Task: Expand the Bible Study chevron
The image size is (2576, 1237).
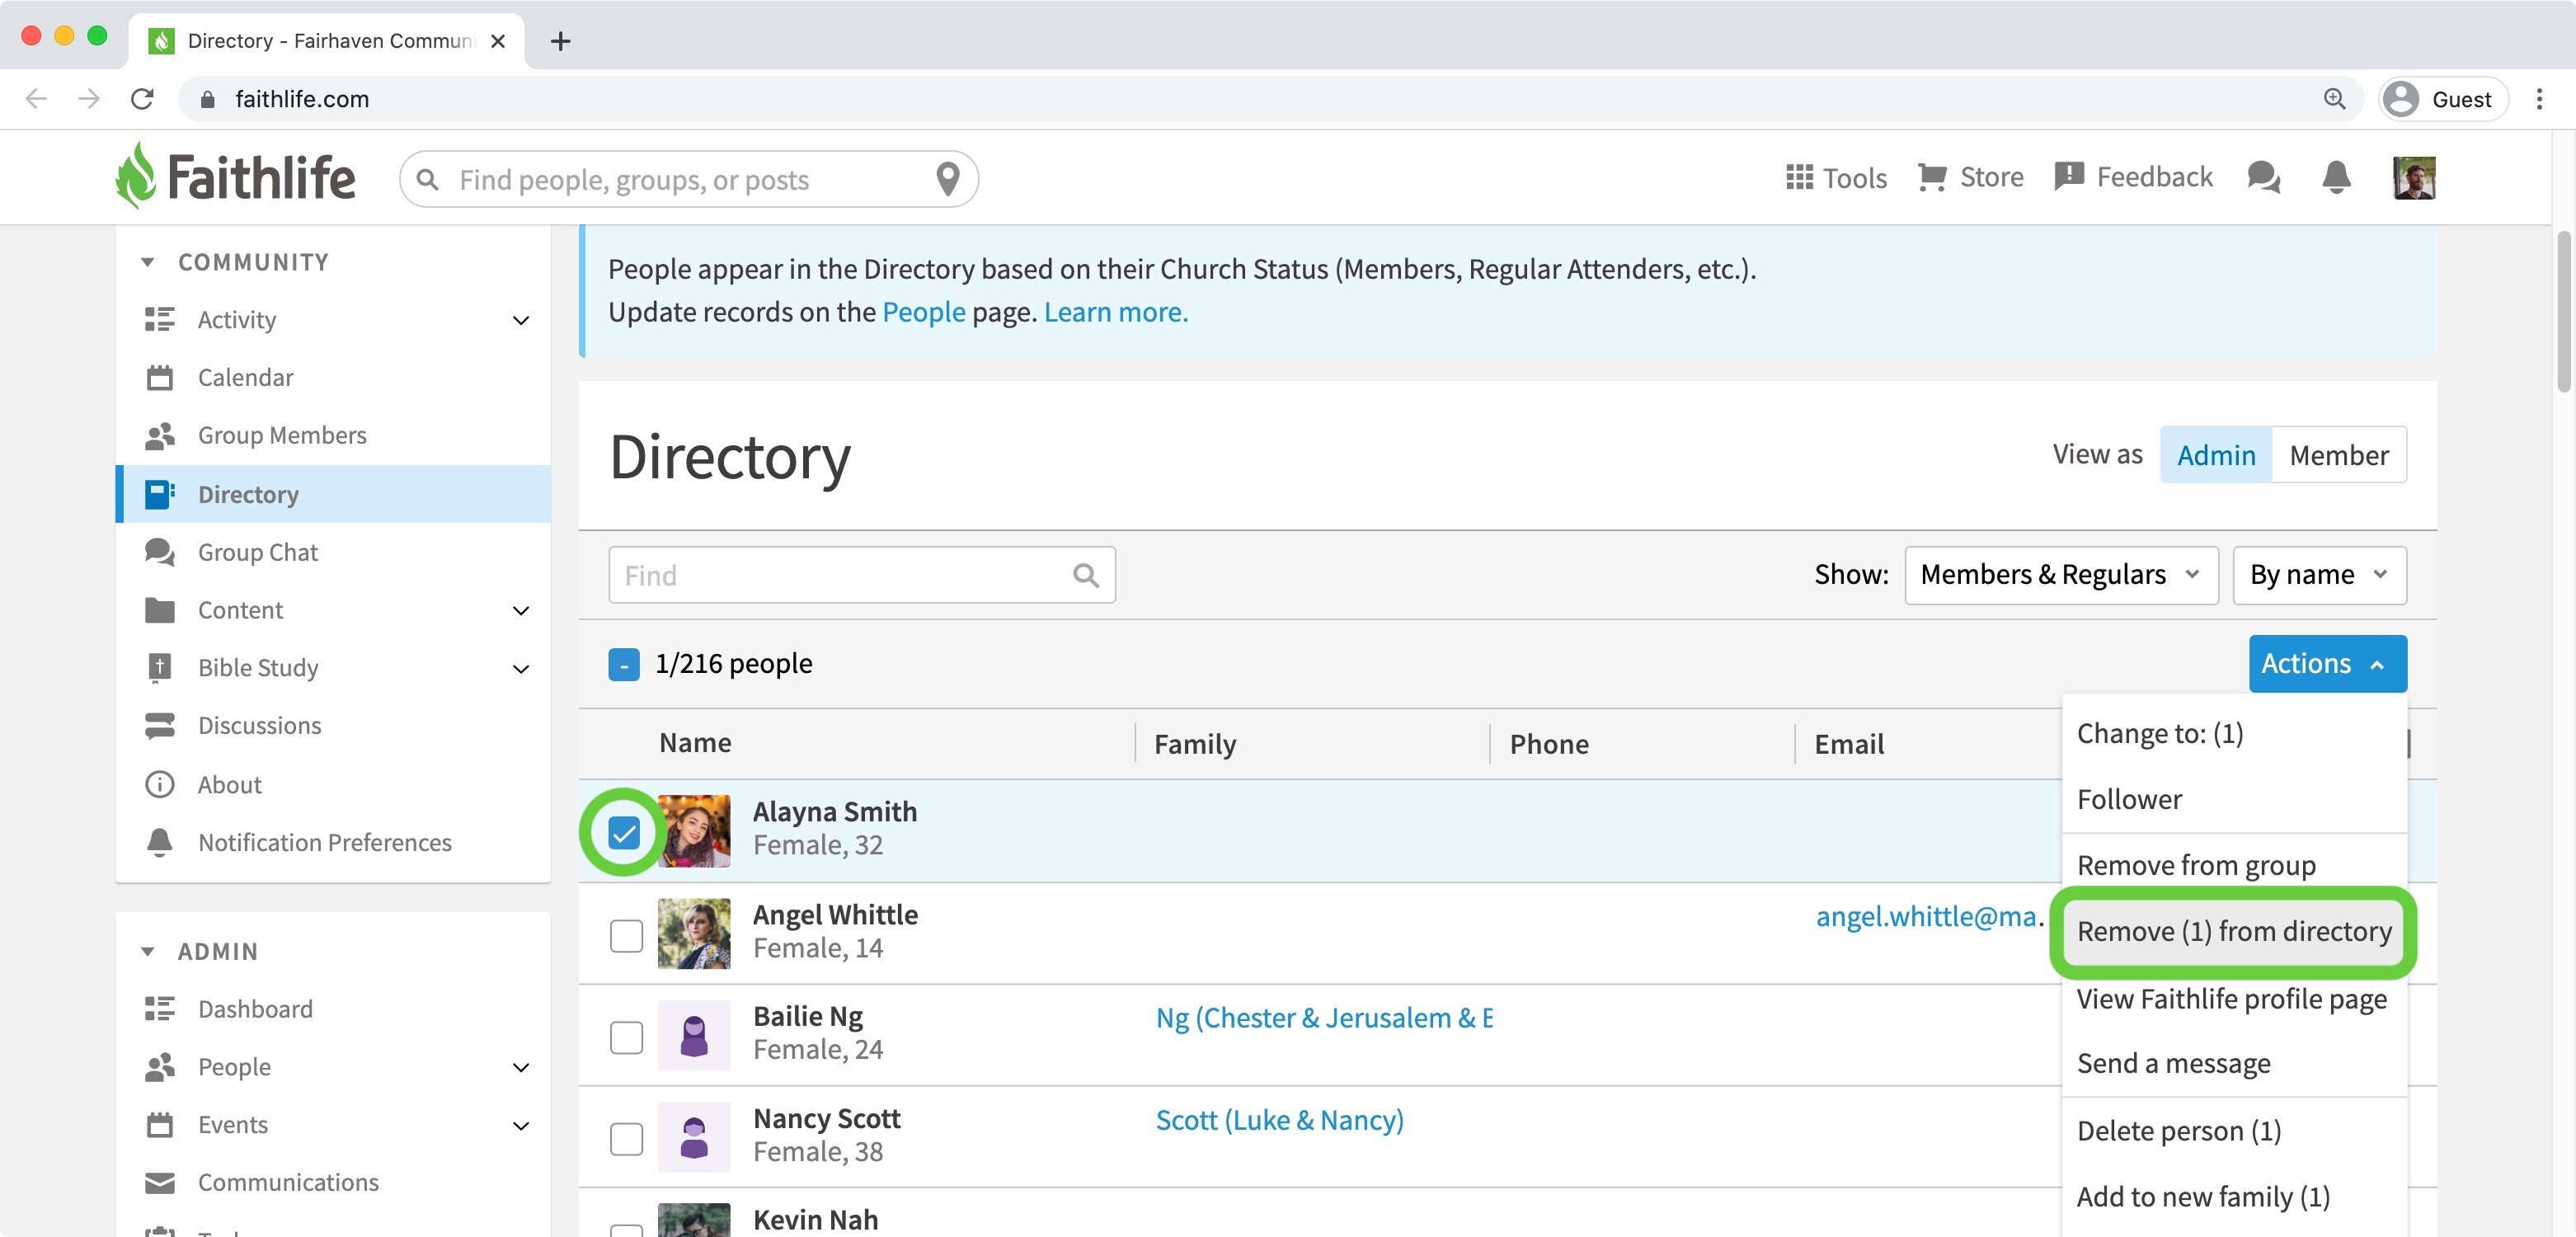Action: click(x=520, y=668)
